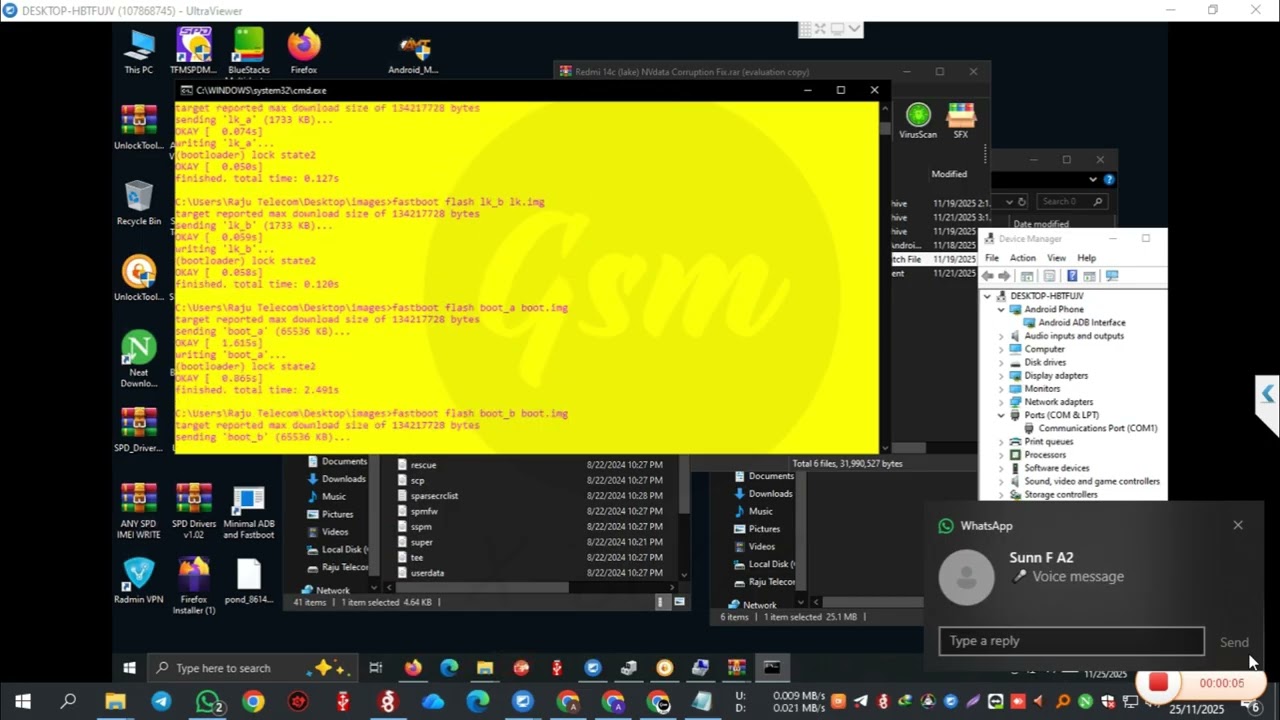Collapse DESKTOP-HBTFUJV root node
Viewport: 1280px width, 720px height.
(x=988, y=297)
